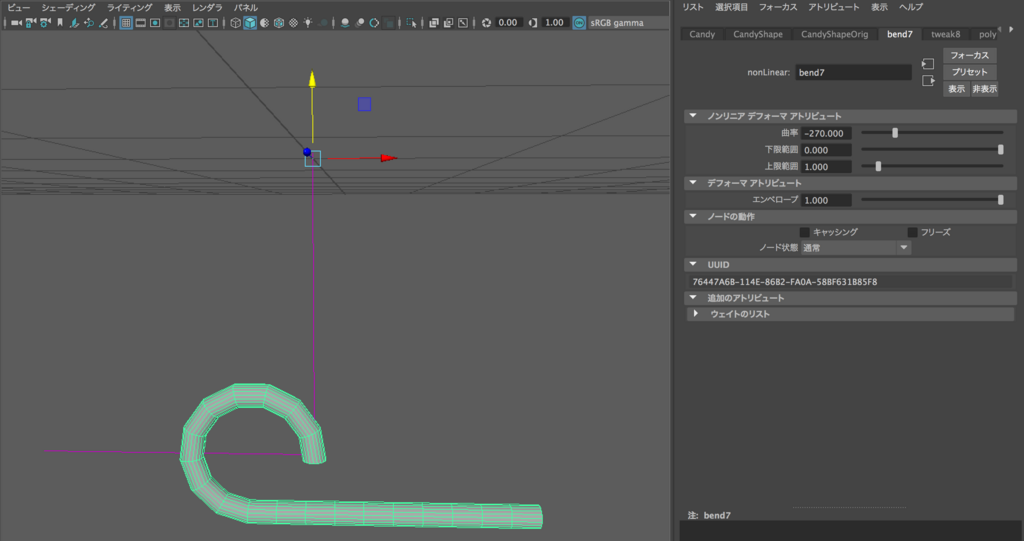Viewport: 1024px width, 541px height.
Task: Click the 表示 button below プリセット
Action: coord(956,89)
